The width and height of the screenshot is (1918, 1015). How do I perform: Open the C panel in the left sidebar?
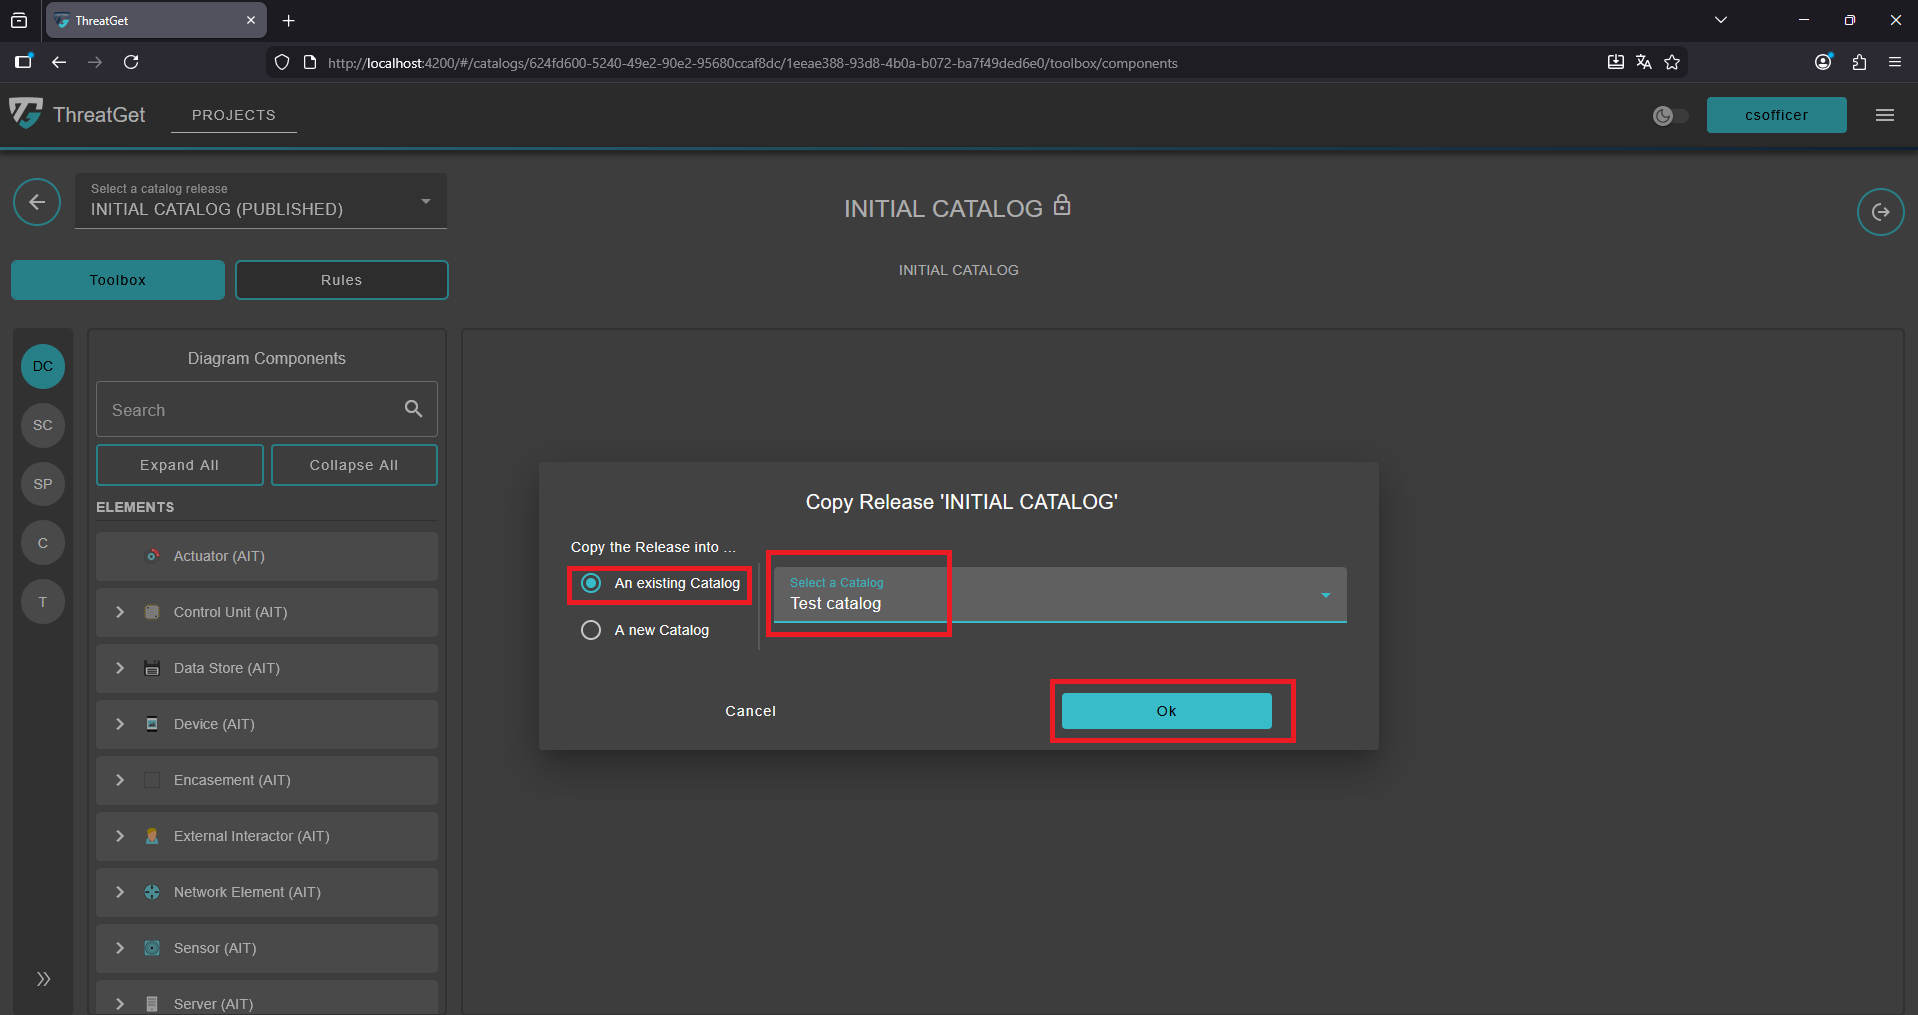click(x=42, y=542)
